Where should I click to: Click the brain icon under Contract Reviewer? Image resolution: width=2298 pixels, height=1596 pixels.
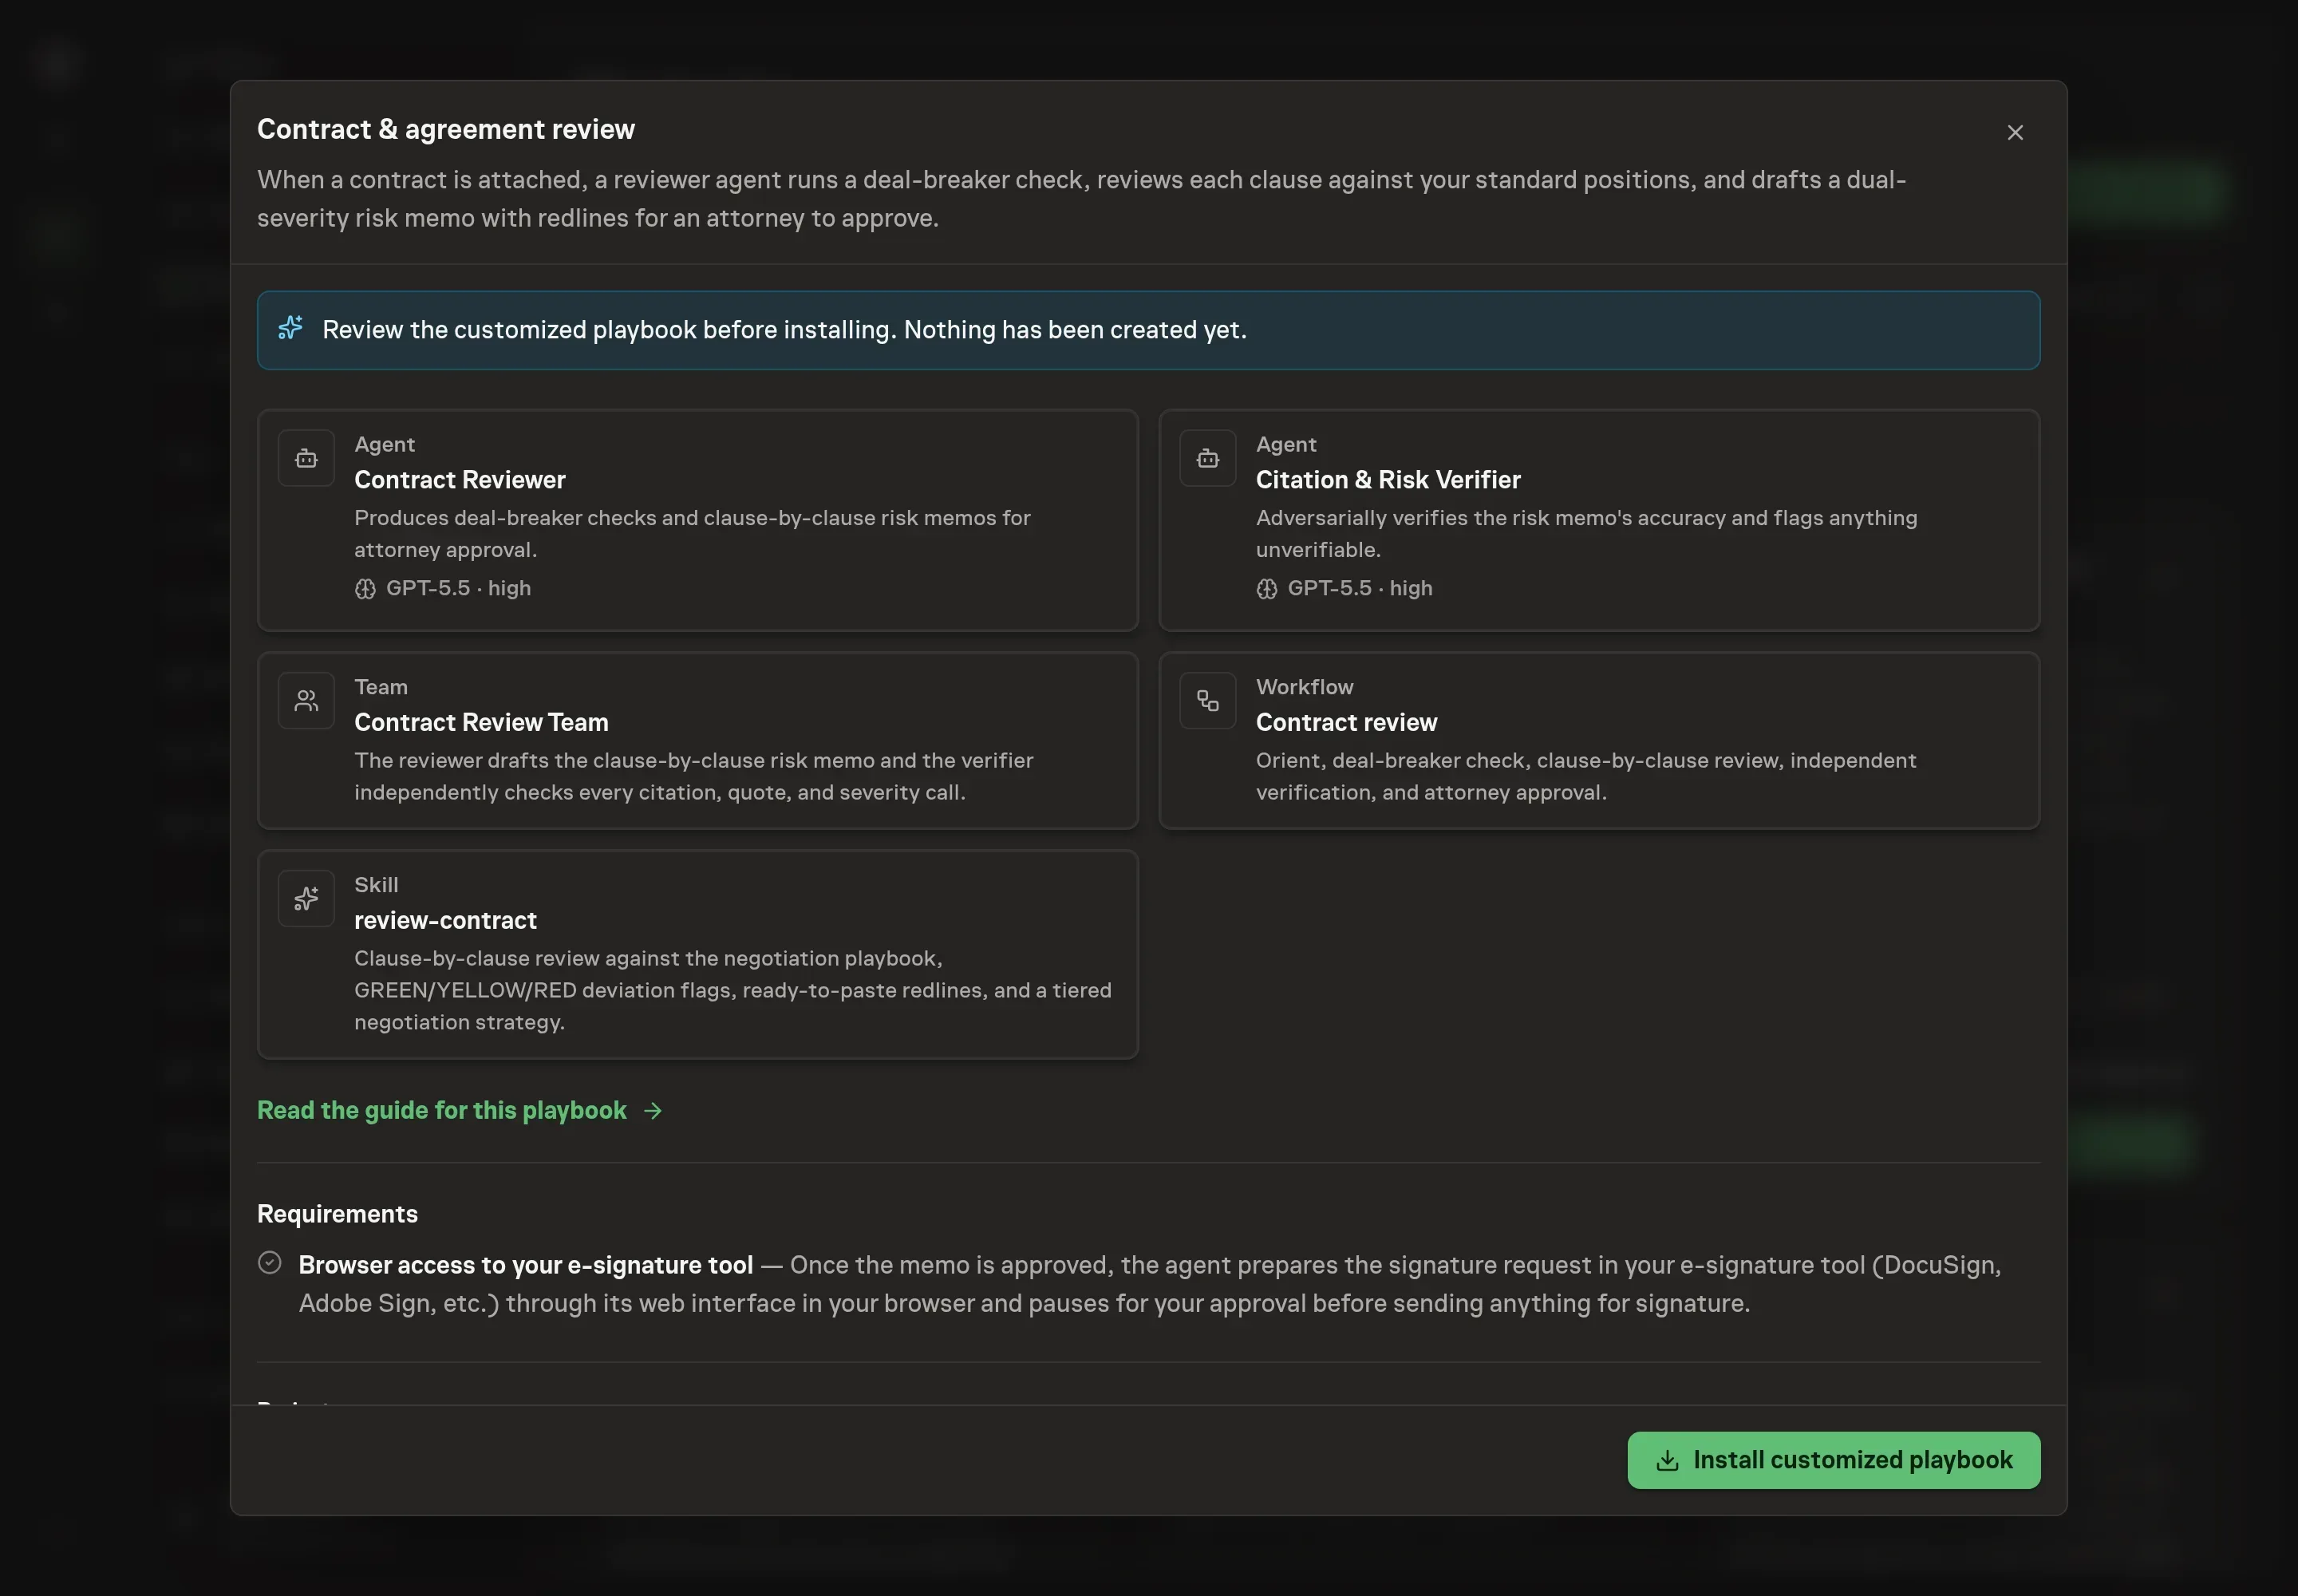(365, 589)
